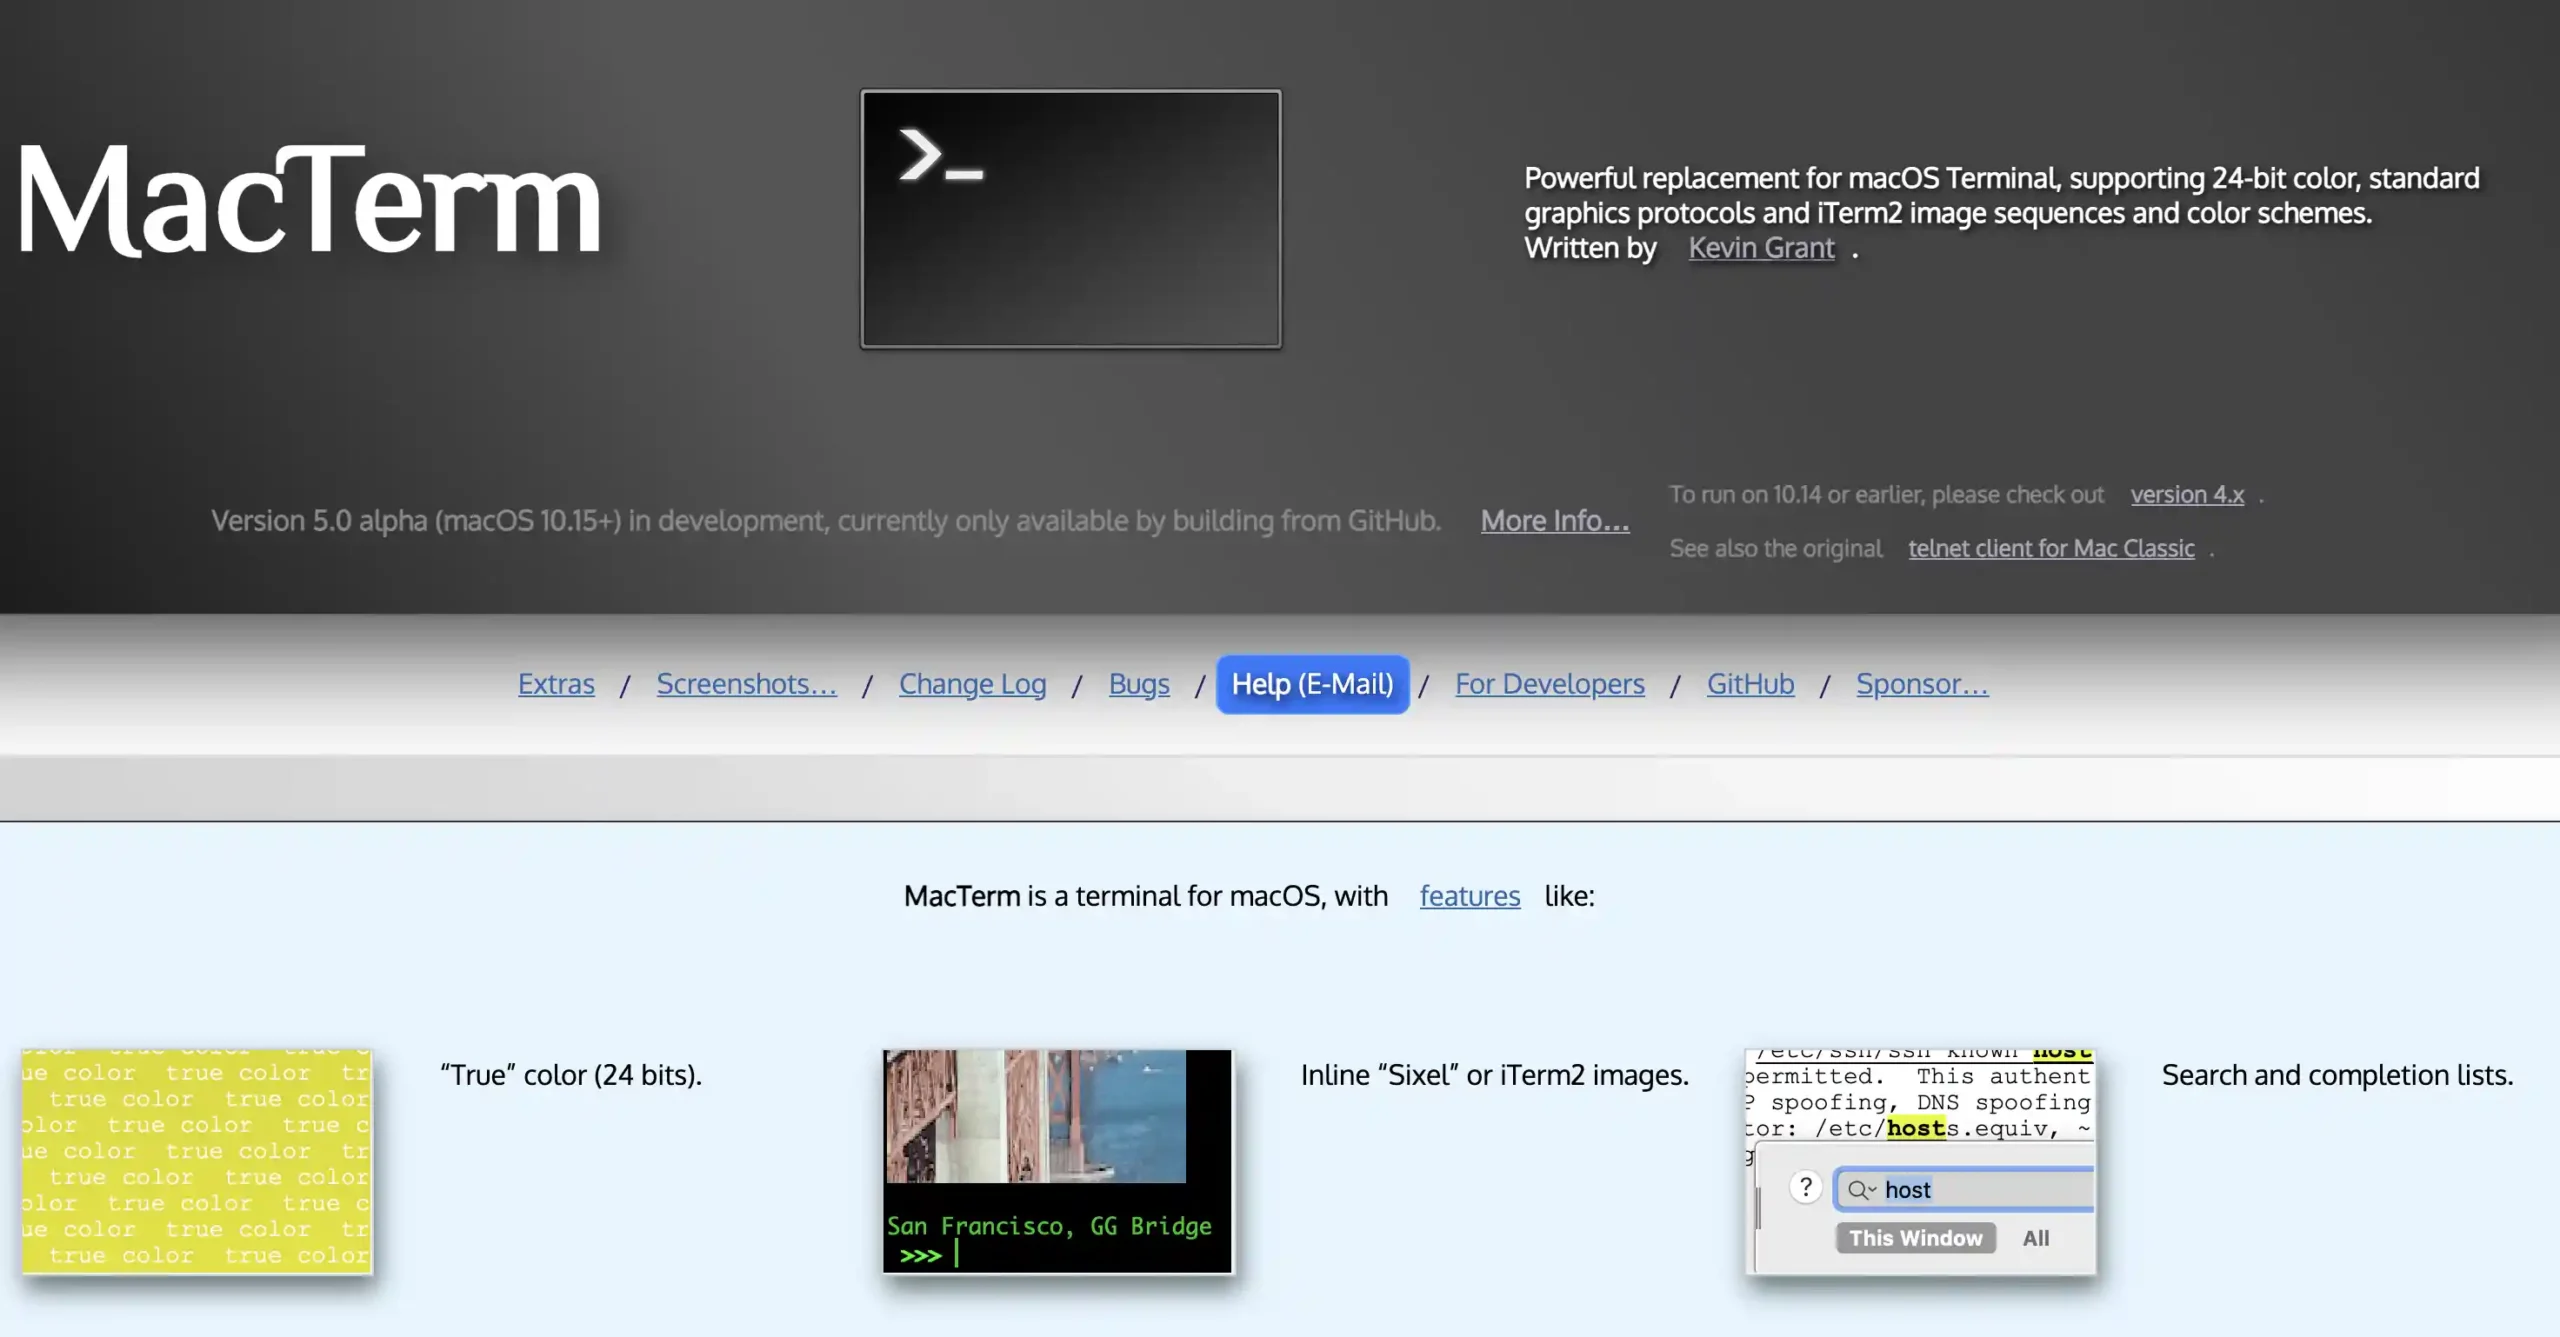Screen dimensions: 2560x1337
Task: Open the Screenshots tab
Action: tap(747, 682)
